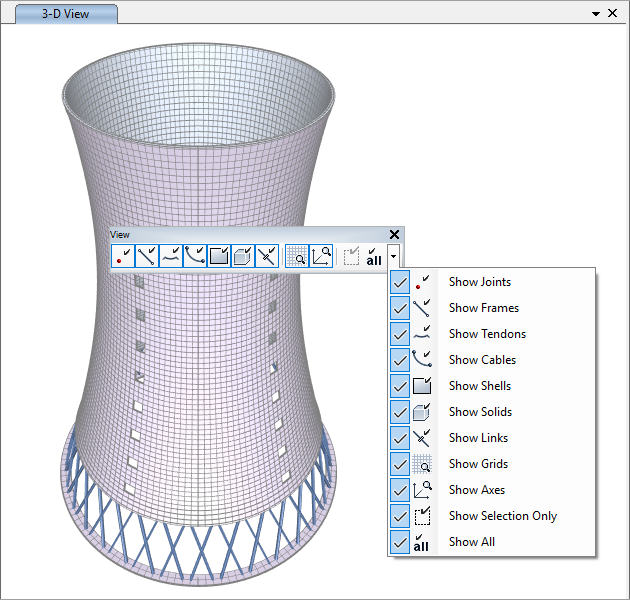Viewport: 630px width, 600px height.
Task: Click grids icon in dropdown menu row
Action: click(422, 464)
